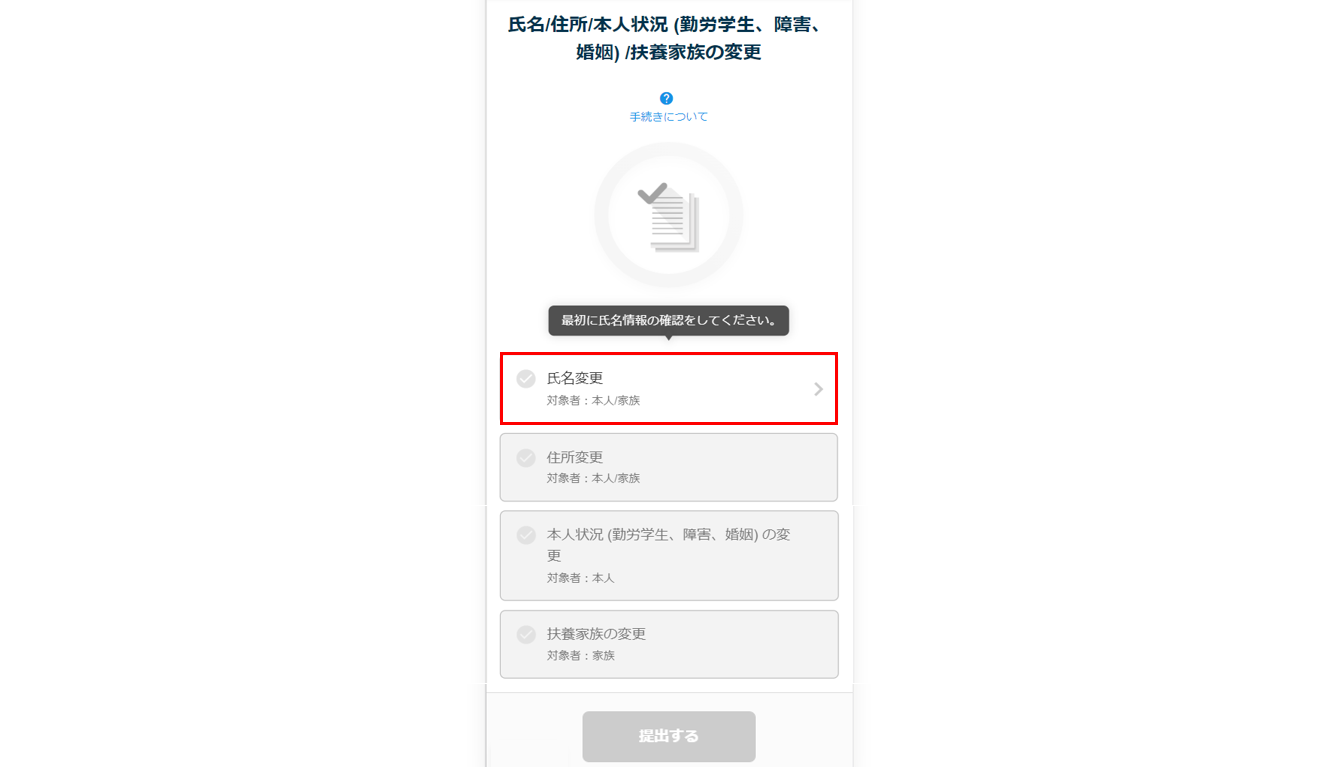Open the 手続きについて link
This screenshot has height=767, width=1331.
click(x=668, y=117)
